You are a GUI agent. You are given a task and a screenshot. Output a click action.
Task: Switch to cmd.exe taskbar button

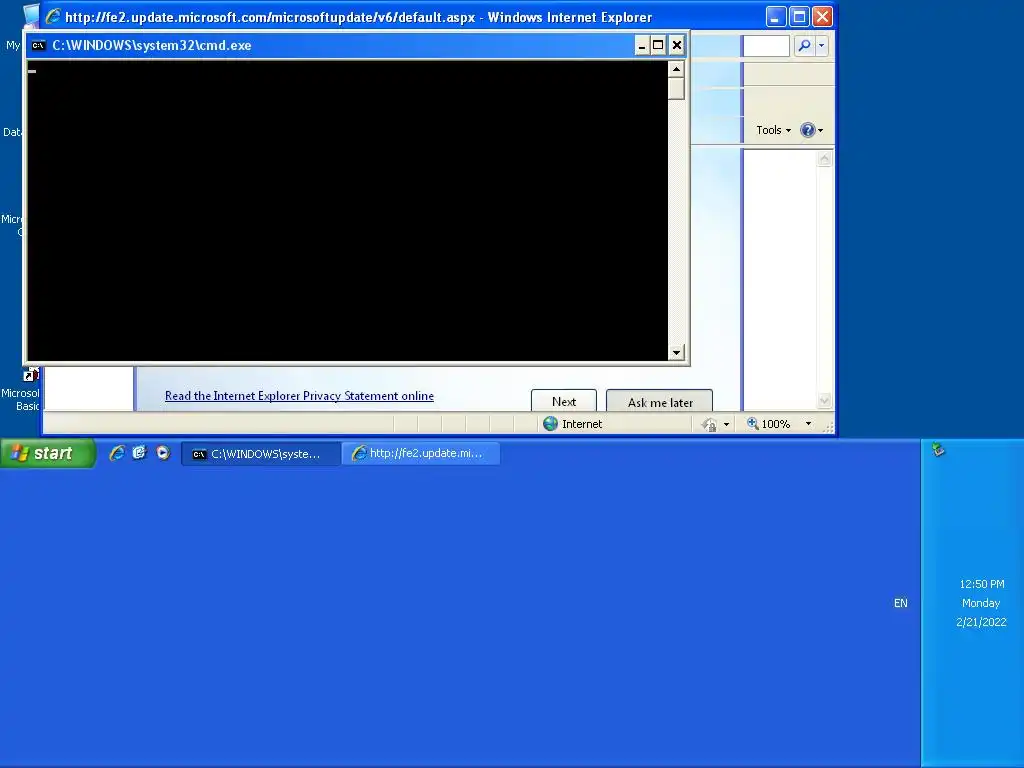click(261, 454)
